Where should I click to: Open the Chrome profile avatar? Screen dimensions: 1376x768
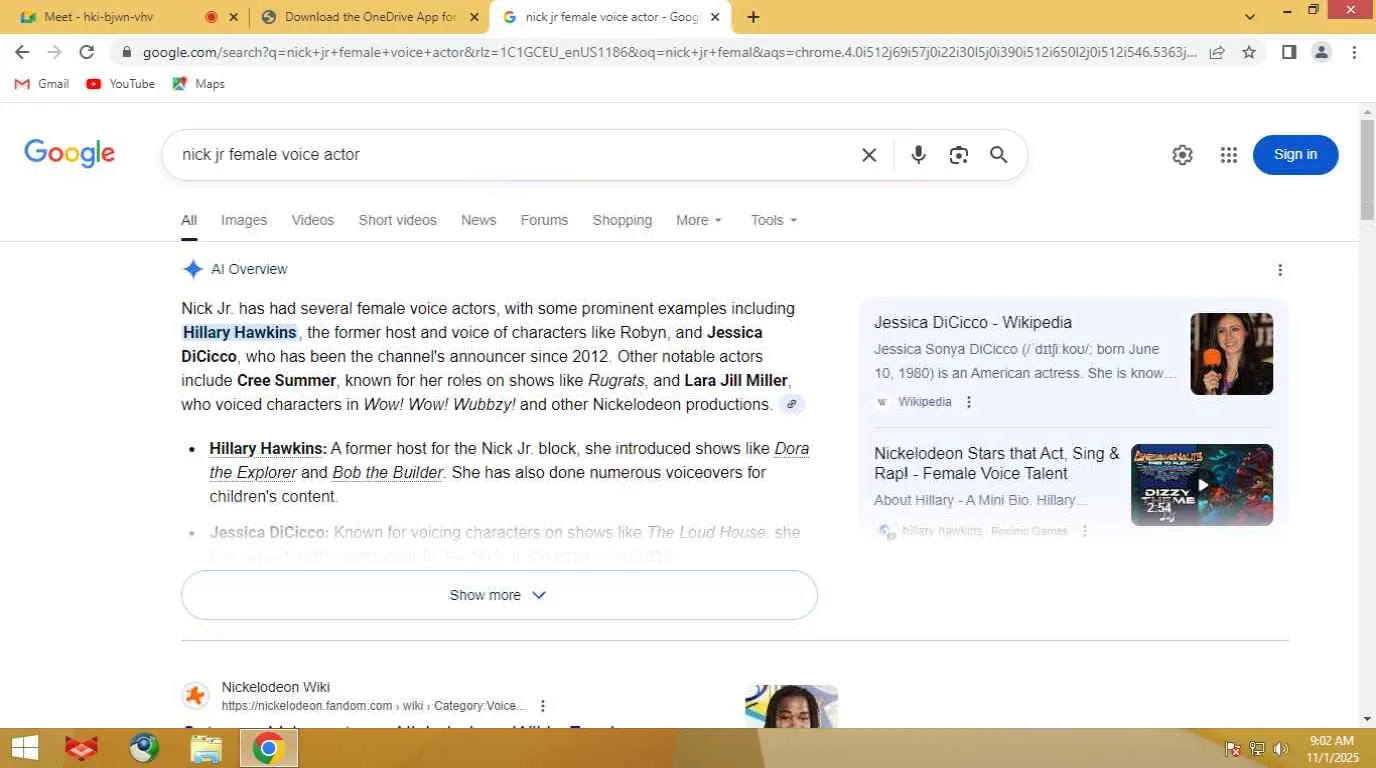[x=1321, y=52]
